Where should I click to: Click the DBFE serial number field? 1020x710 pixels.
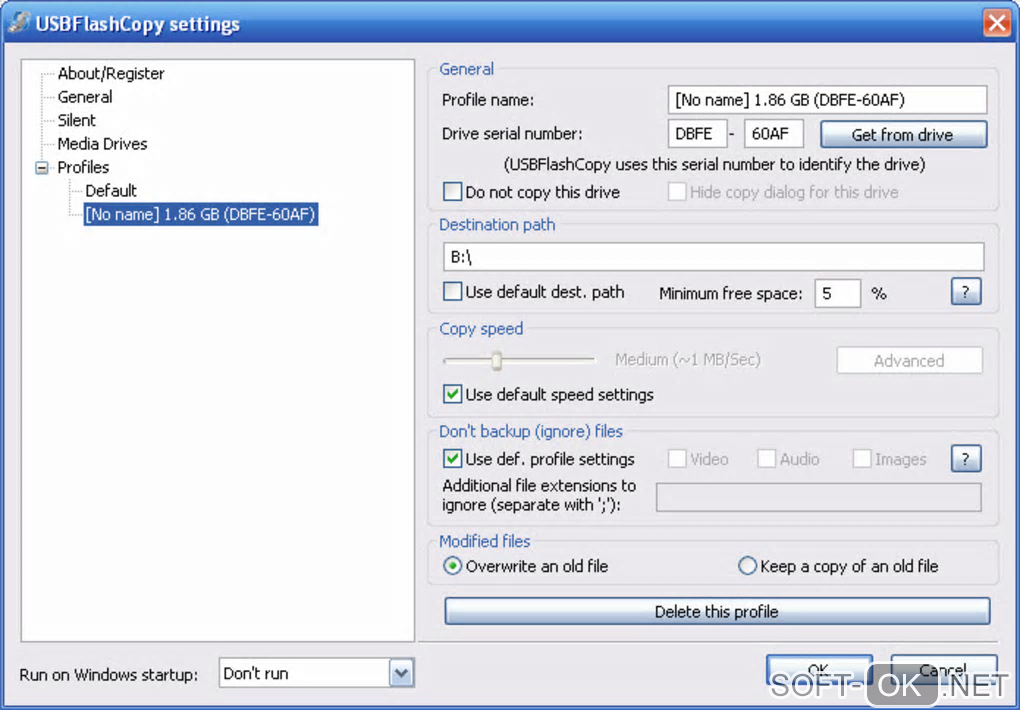coord(697,134)
